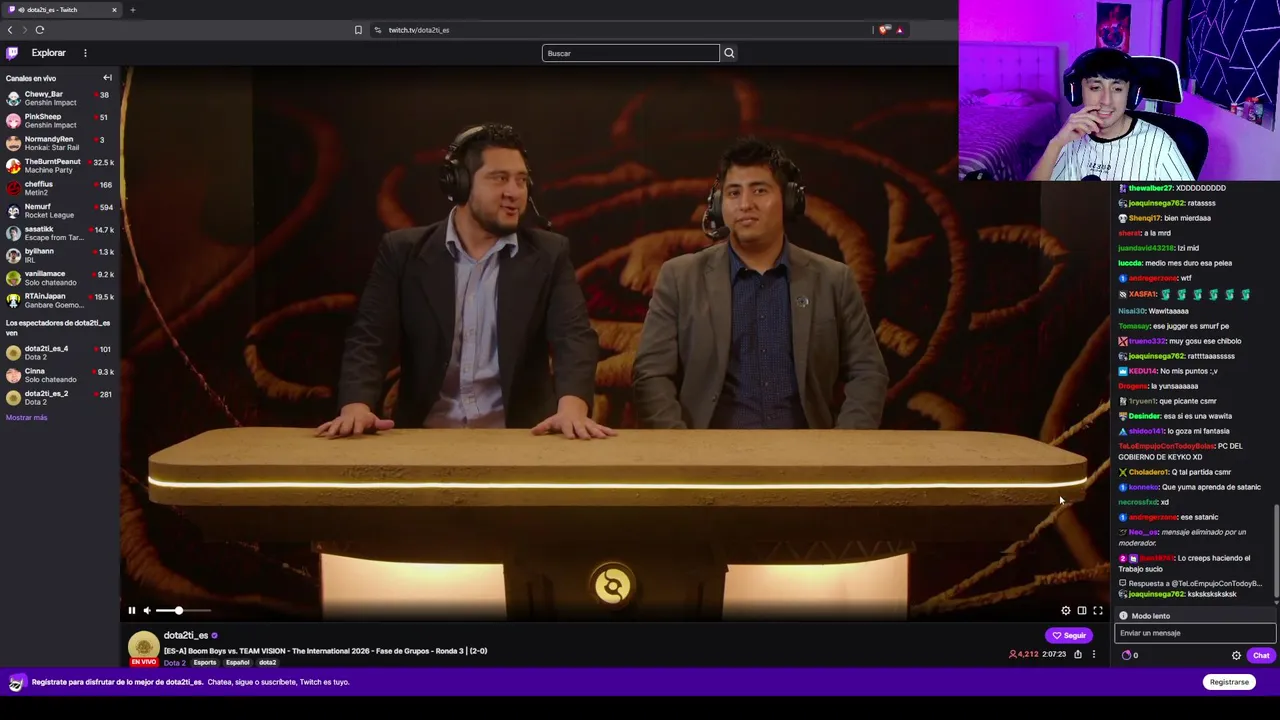Open the dota2ti_es channel avatar
The width and height of the screenshot is (1280, 720).
(x=143, y=646)
